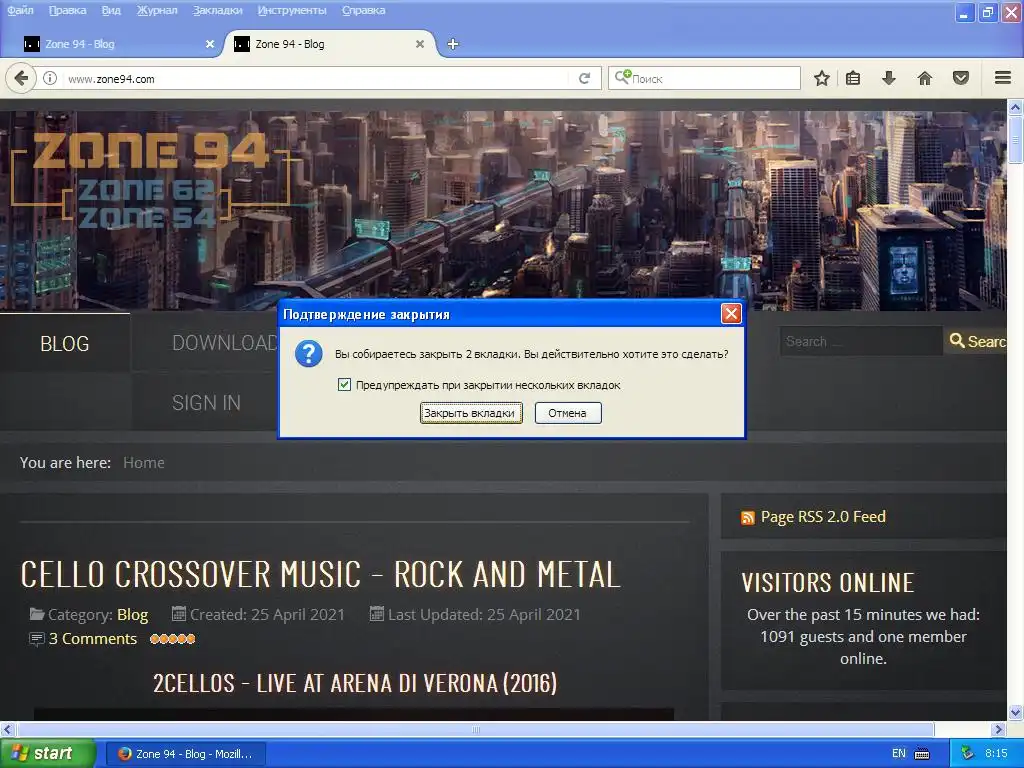Viewport: 1024px width, 768px height.
Task: Click the horizontal scrollbar right arrow
Action: [999, 729]
